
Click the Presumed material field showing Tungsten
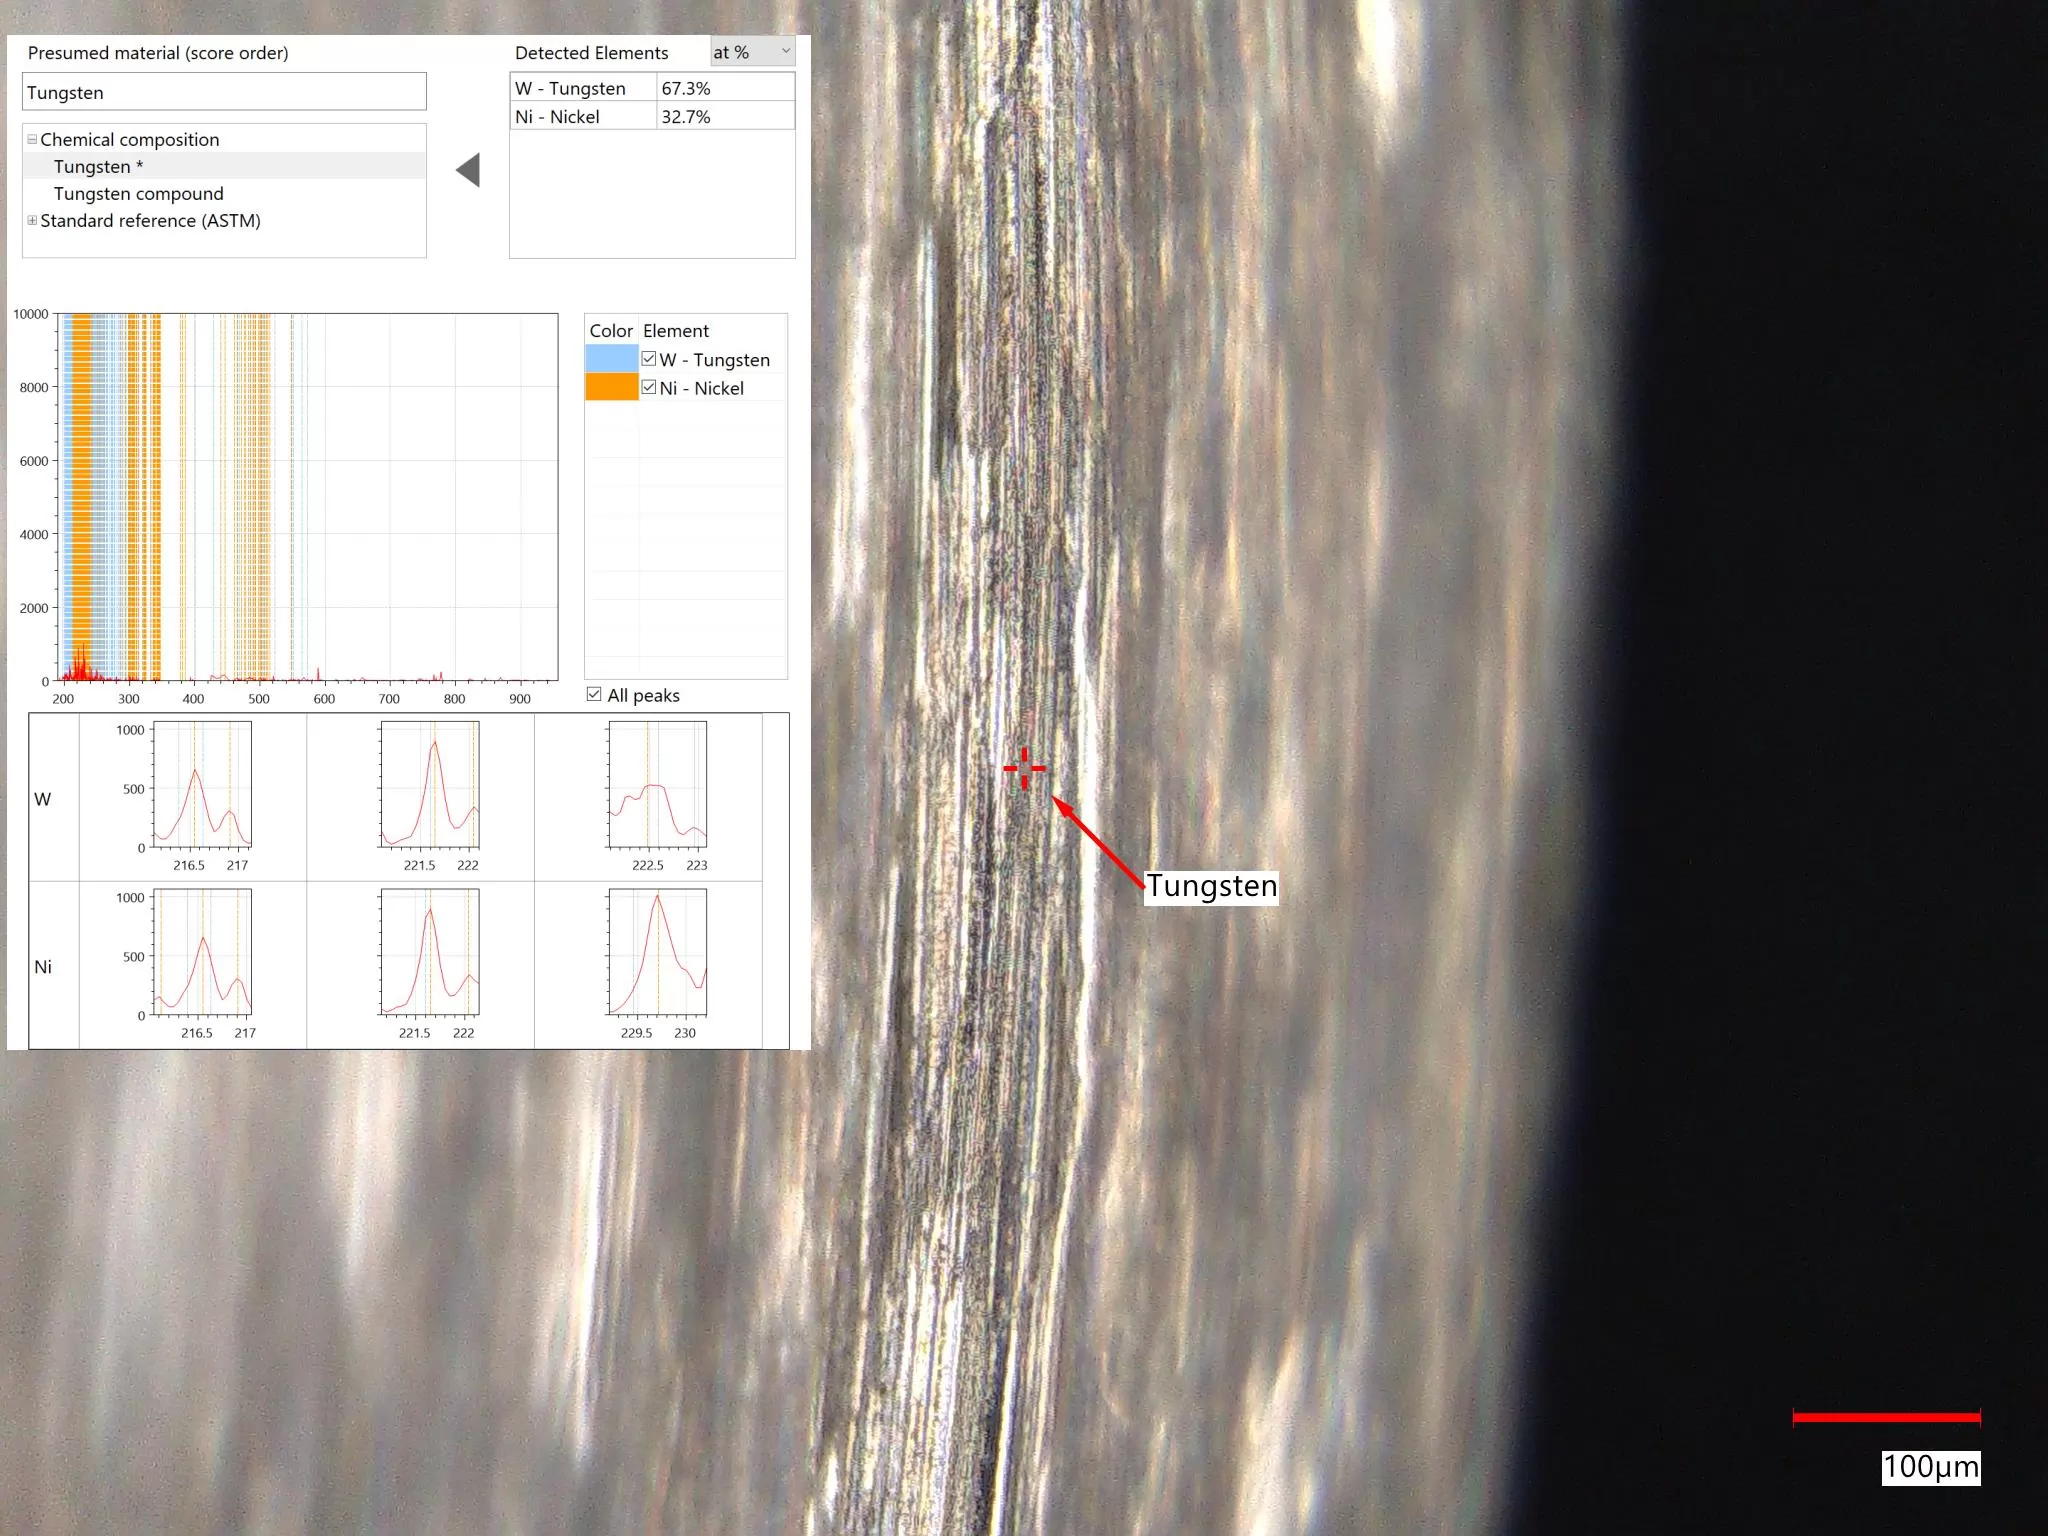[224, 92]
